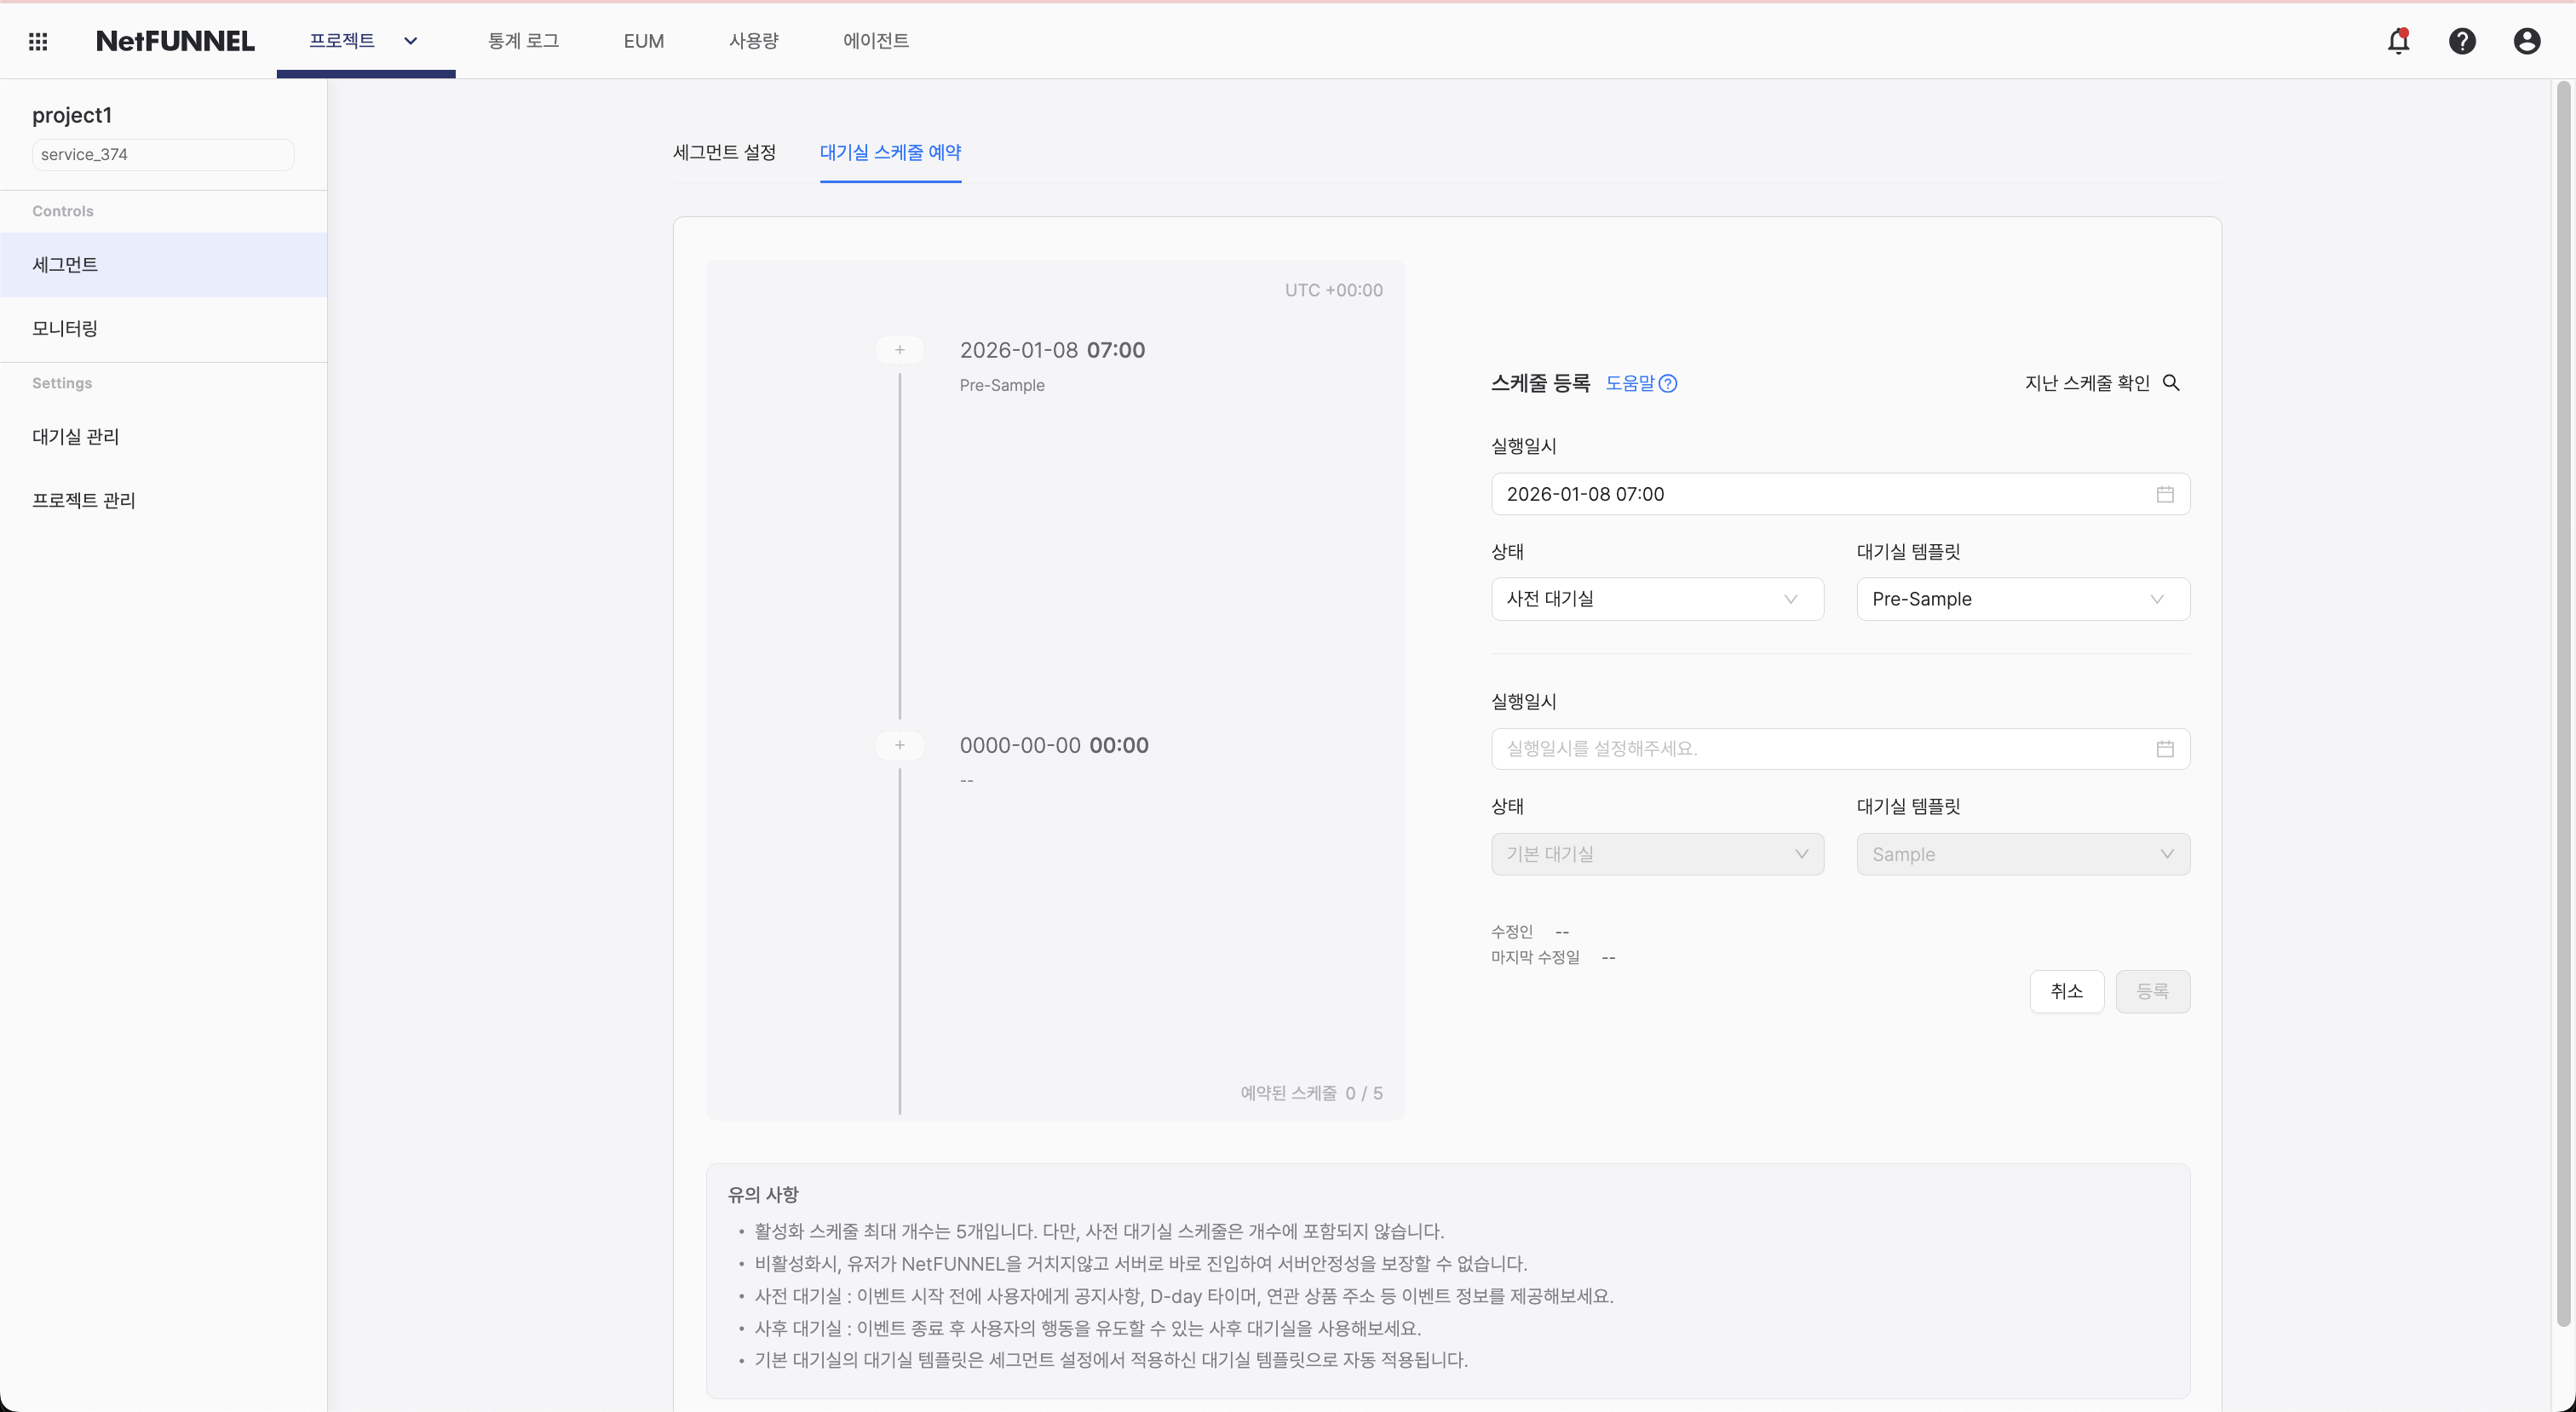Open the Pre-Sample 대기실 템플릿 dropdown
The image size is (2576, 1412).
click(2022, 598)
